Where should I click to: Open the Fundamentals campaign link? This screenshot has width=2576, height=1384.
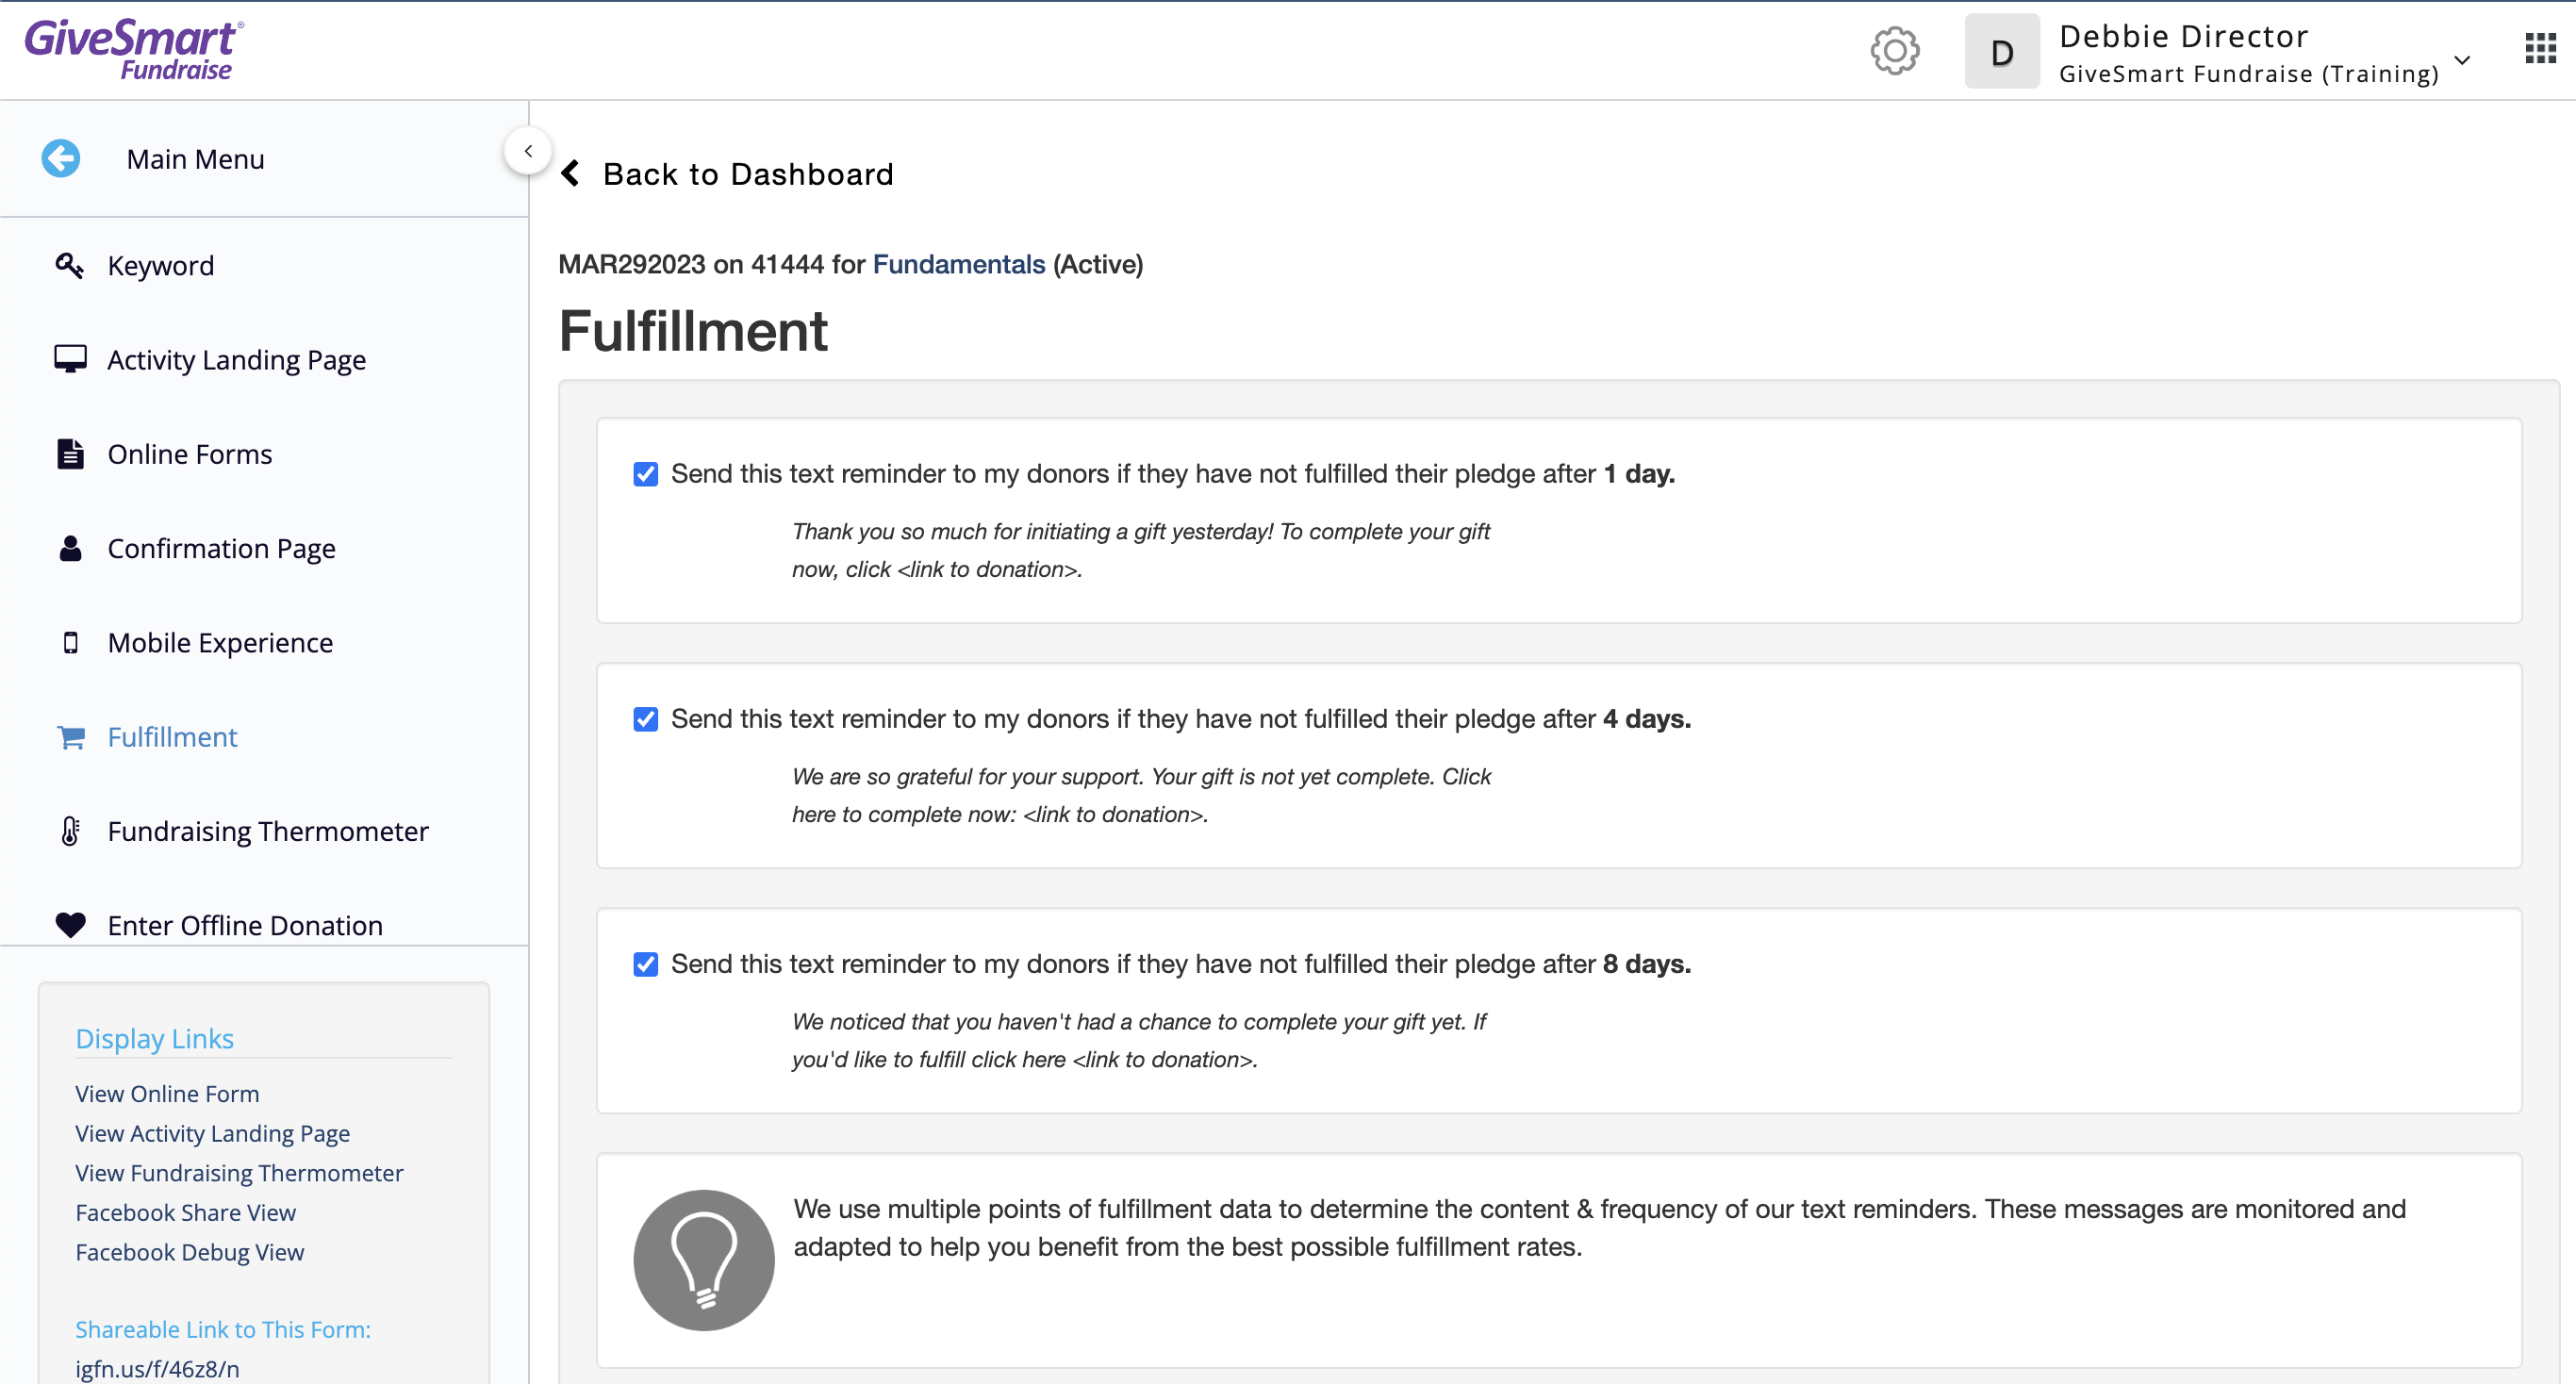coord(958,264)
